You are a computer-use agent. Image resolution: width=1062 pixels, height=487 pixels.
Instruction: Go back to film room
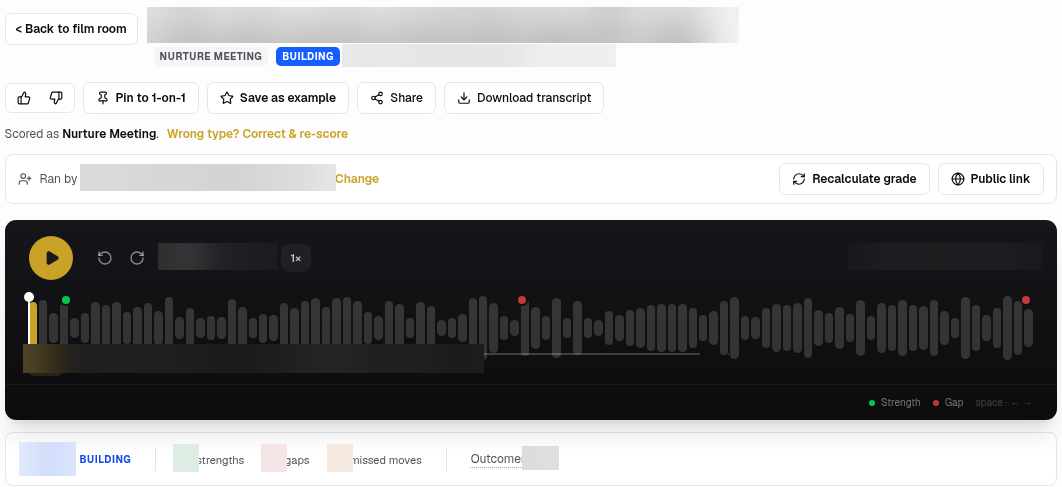click(71, 29)
